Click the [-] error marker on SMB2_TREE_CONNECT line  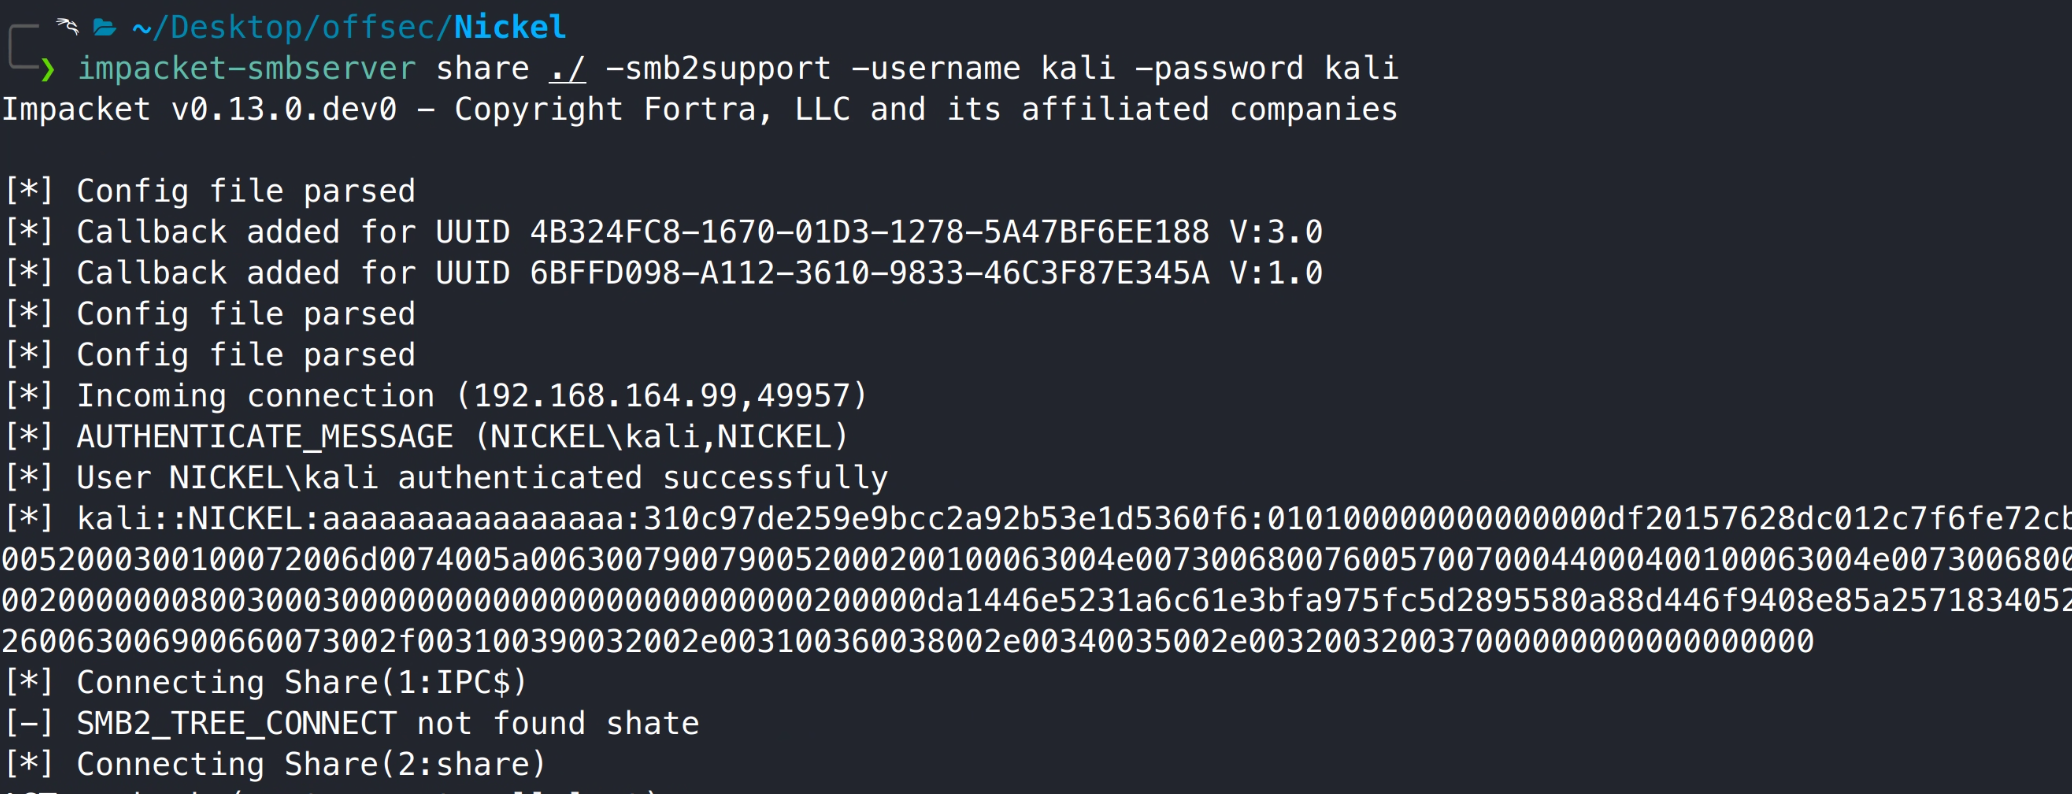click(x=29, y=723)
